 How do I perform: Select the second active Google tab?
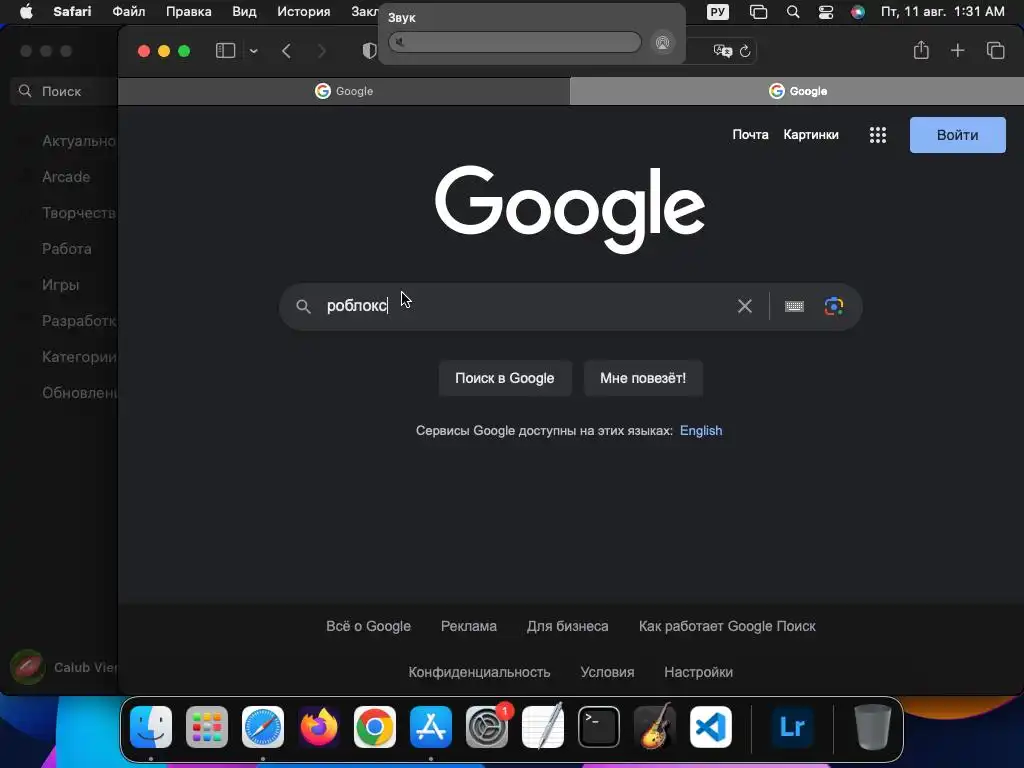(797, 91)
